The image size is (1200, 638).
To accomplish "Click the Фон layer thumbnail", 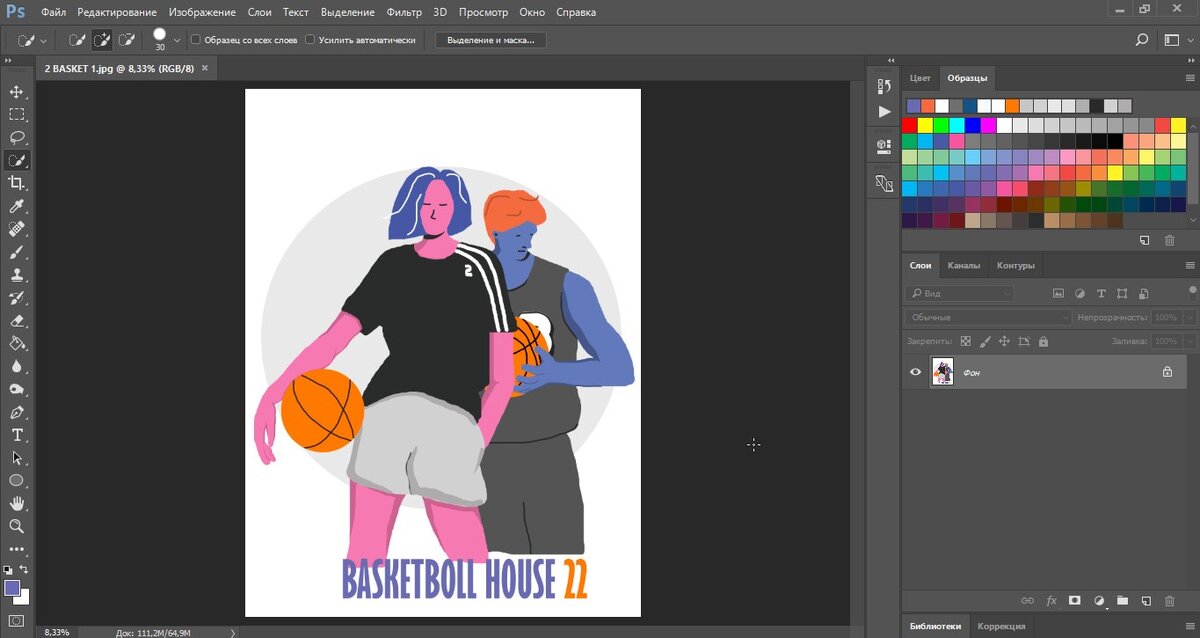I will point(942,372).
